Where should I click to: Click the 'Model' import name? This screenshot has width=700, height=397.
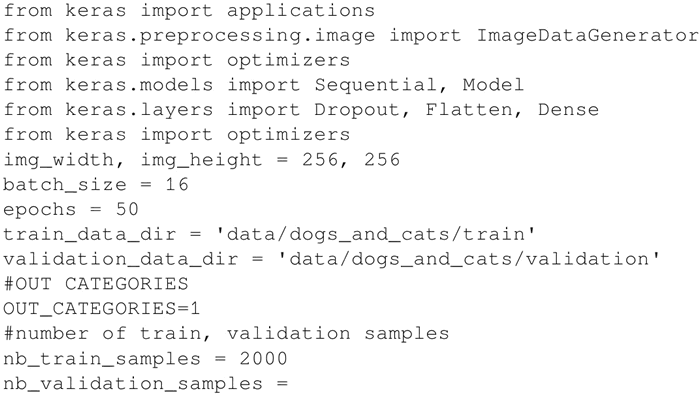click(x=493, y=84)
